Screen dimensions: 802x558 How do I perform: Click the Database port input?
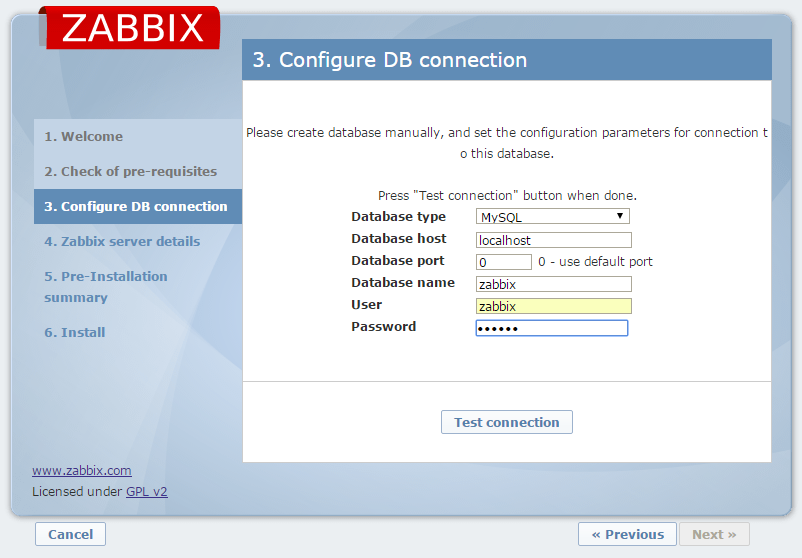click(504, 262)
